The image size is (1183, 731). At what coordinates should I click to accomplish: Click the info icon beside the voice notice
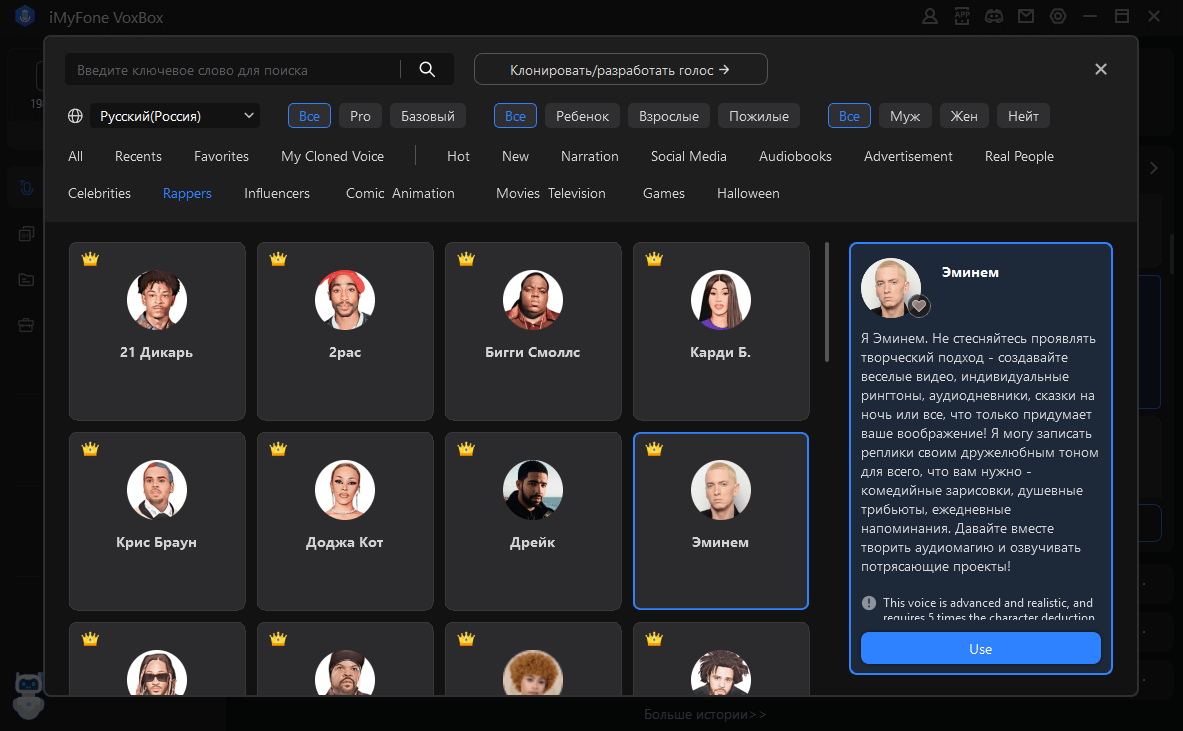[869, 603]
